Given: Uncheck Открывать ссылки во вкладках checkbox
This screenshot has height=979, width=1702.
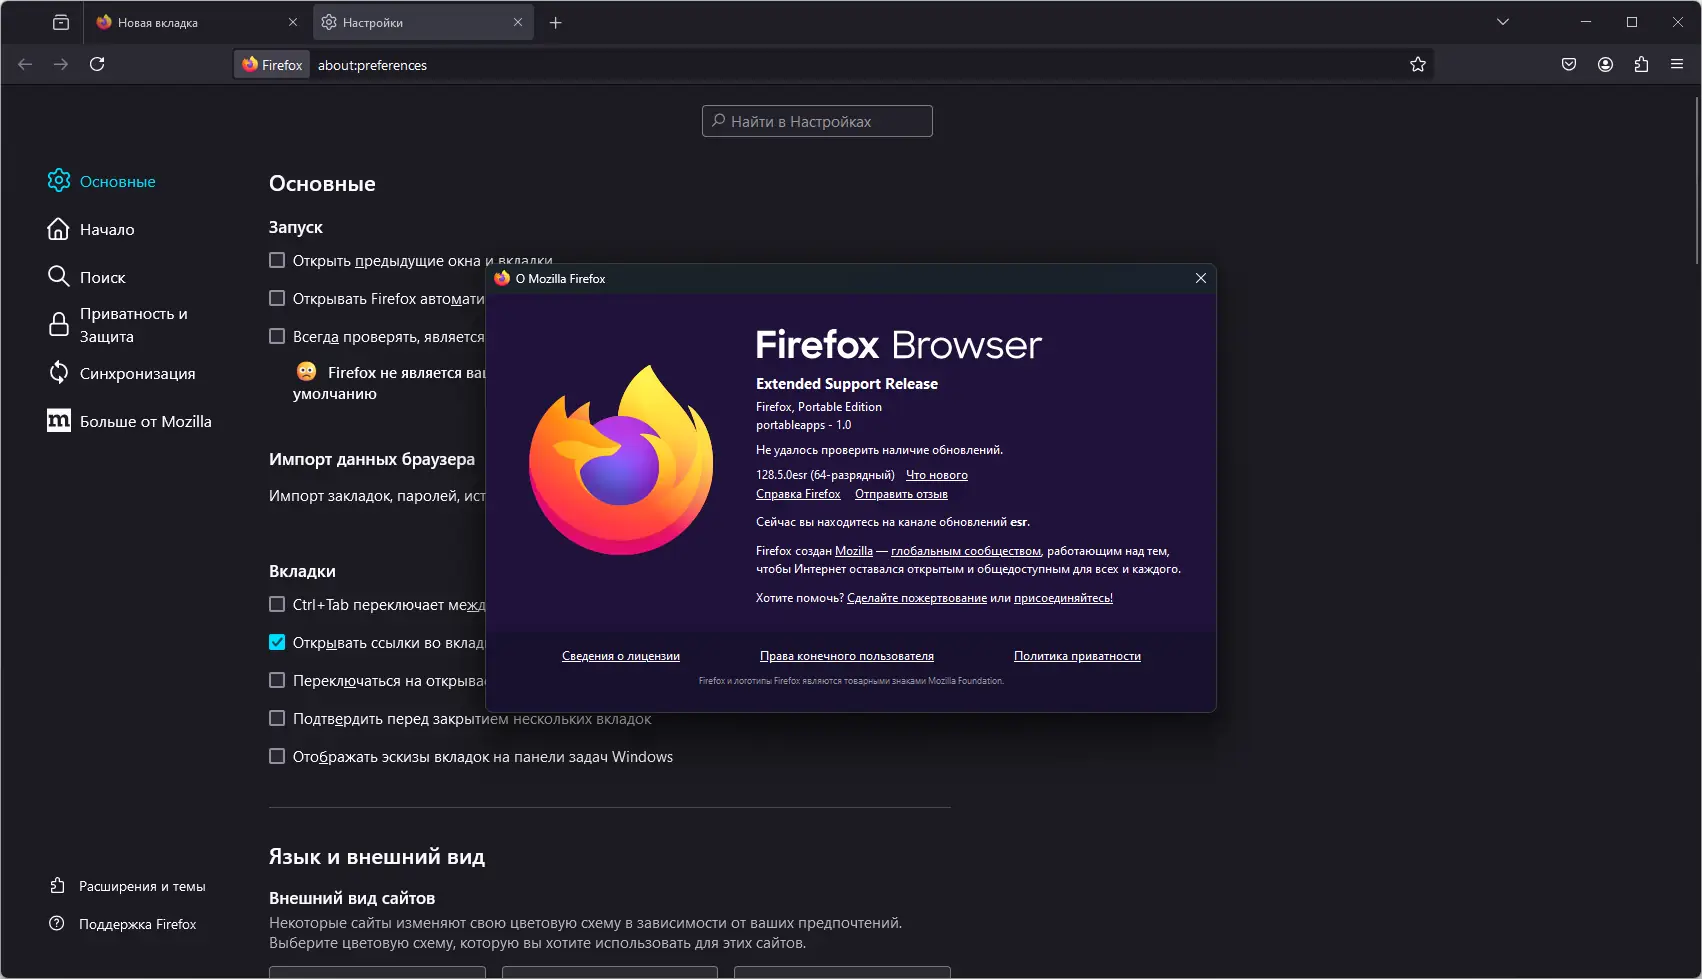Looking at the screenshot, I should tap(277, 642).
